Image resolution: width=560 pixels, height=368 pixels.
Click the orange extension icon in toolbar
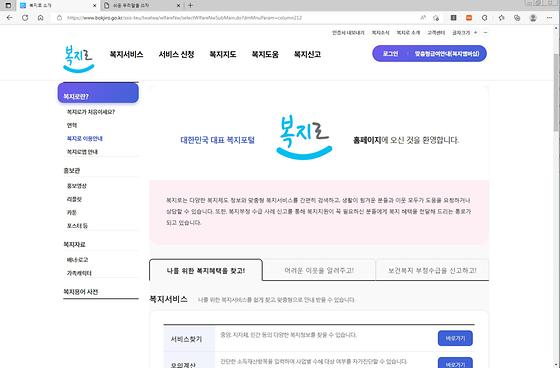coord(469,18)
